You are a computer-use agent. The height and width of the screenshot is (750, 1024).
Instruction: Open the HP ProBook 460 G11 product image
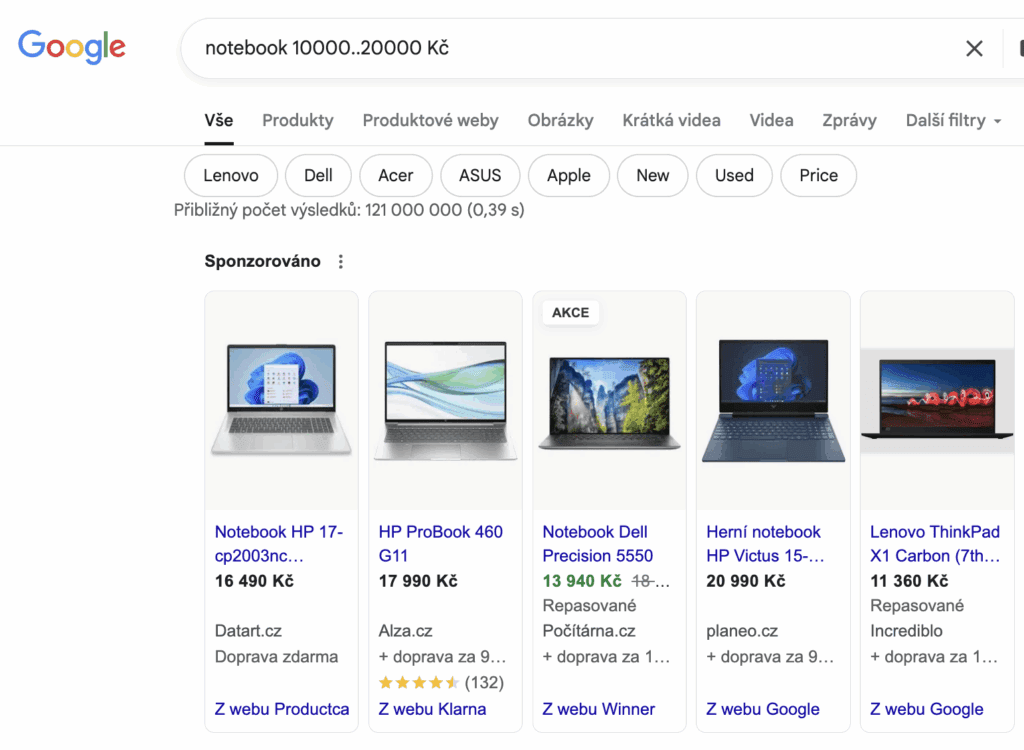pyautogui.click(x=445, y=400)
